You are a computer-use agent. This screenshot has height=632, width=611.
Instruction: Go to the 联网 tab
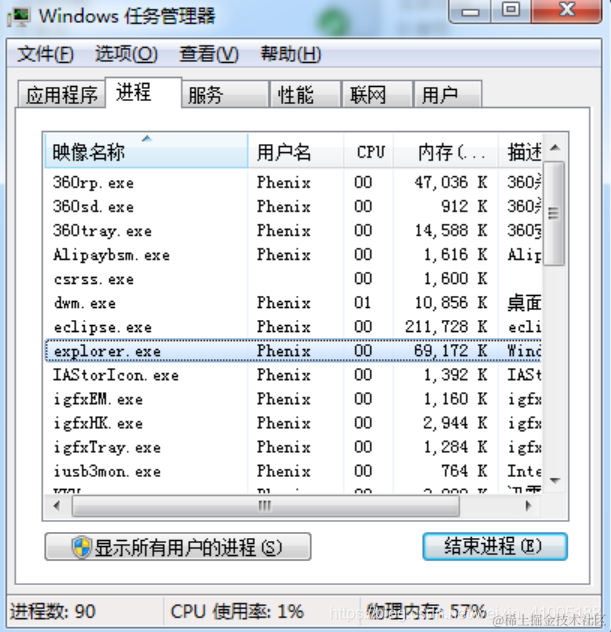click(377, 95)
